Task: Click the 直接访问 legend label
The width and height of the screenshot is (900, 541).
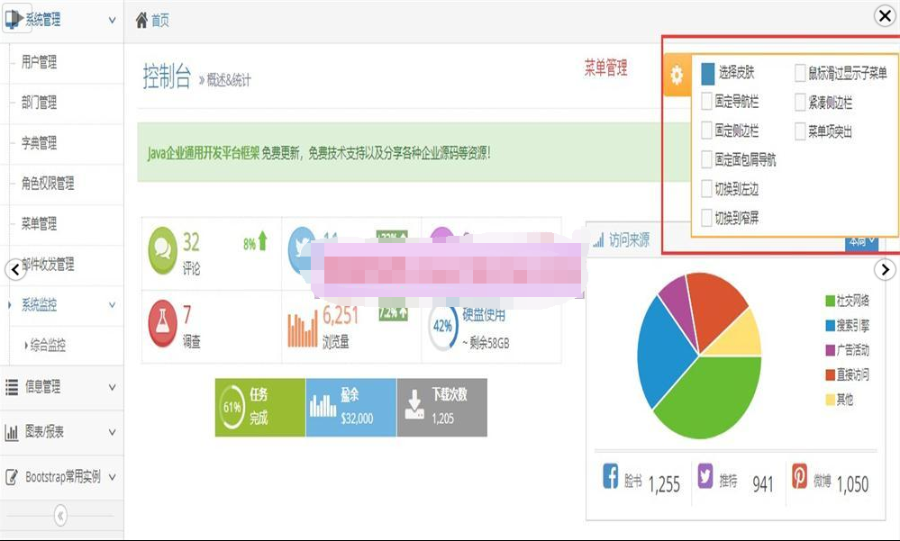Action: click(x=852, y=375)
